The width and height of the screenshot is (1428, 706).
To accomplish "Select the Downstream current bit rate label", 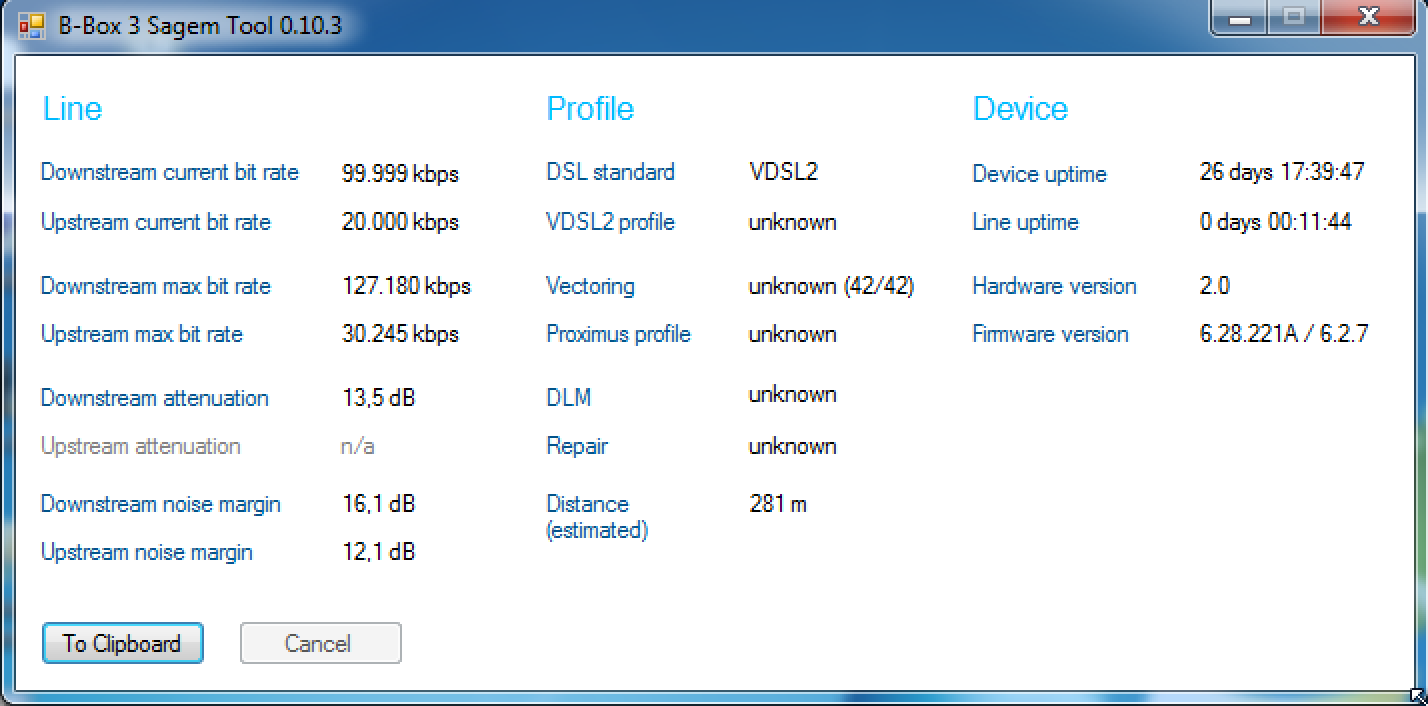I will [169, 172].
